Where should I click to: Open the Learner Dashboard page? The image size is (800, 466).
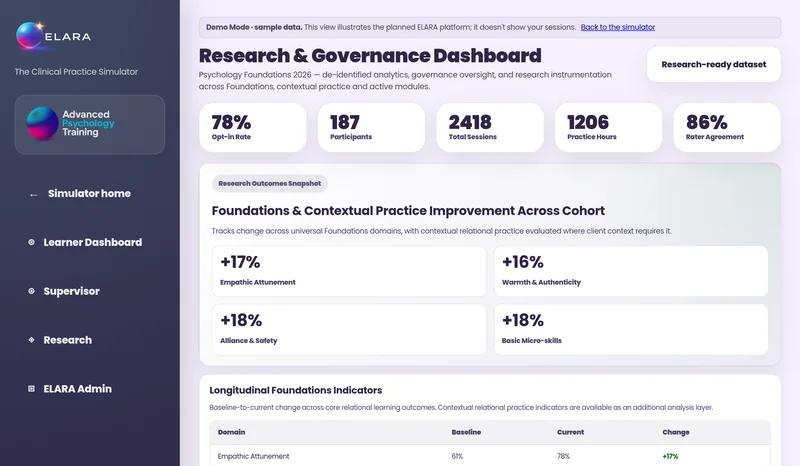click(92, 242)
